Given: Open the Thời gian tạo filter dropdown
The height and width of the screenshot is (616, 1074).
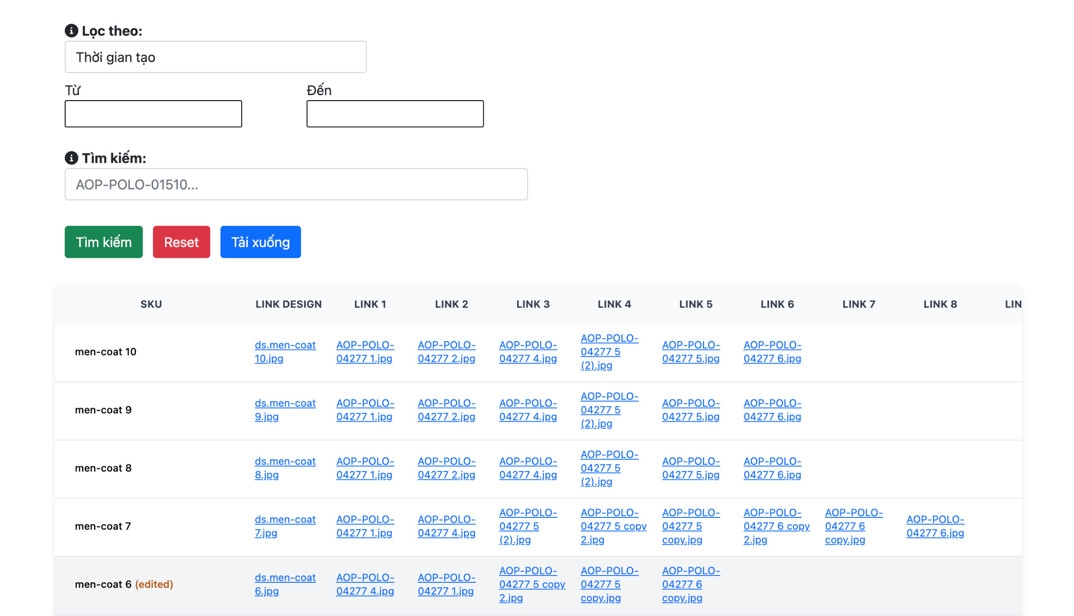Looking at the screenshot, I should point(216,57).
